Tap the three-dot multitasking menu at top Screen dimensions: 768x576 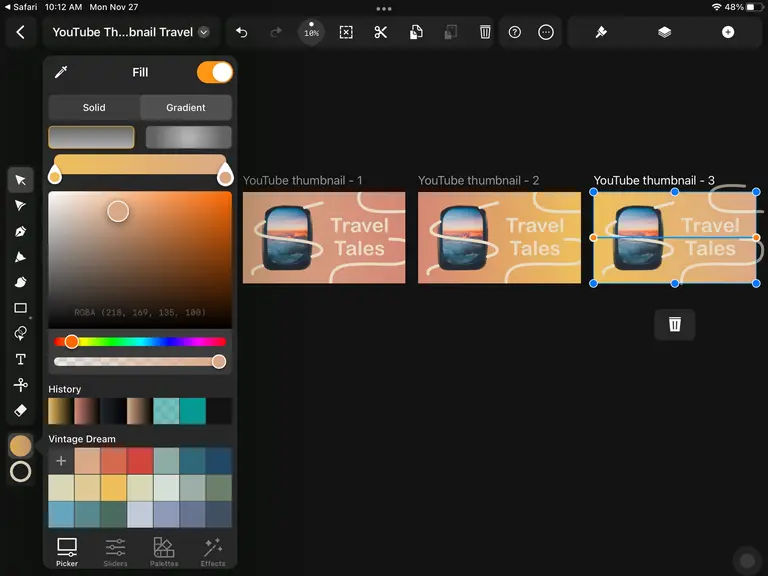pos(384,8)
